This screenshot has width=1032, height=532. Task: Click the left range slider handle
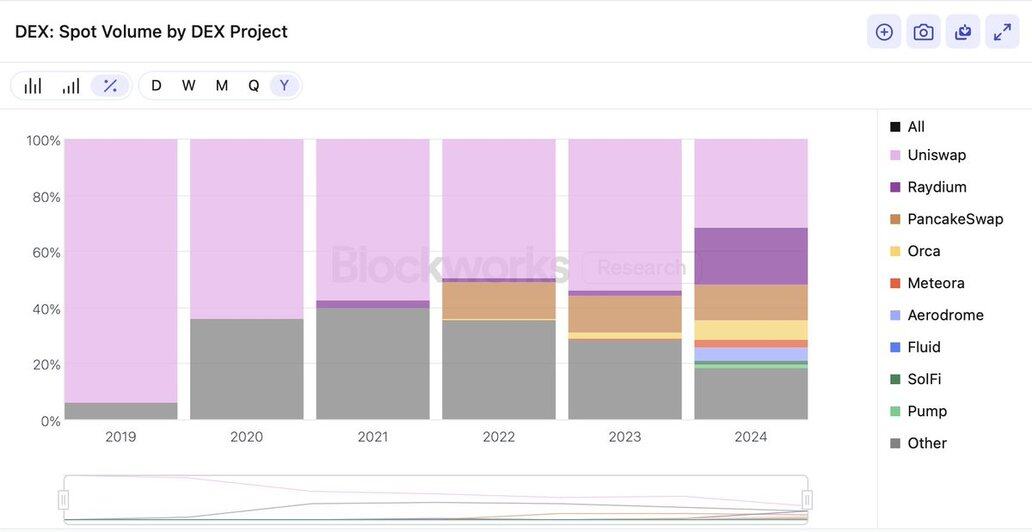[64, 500]
